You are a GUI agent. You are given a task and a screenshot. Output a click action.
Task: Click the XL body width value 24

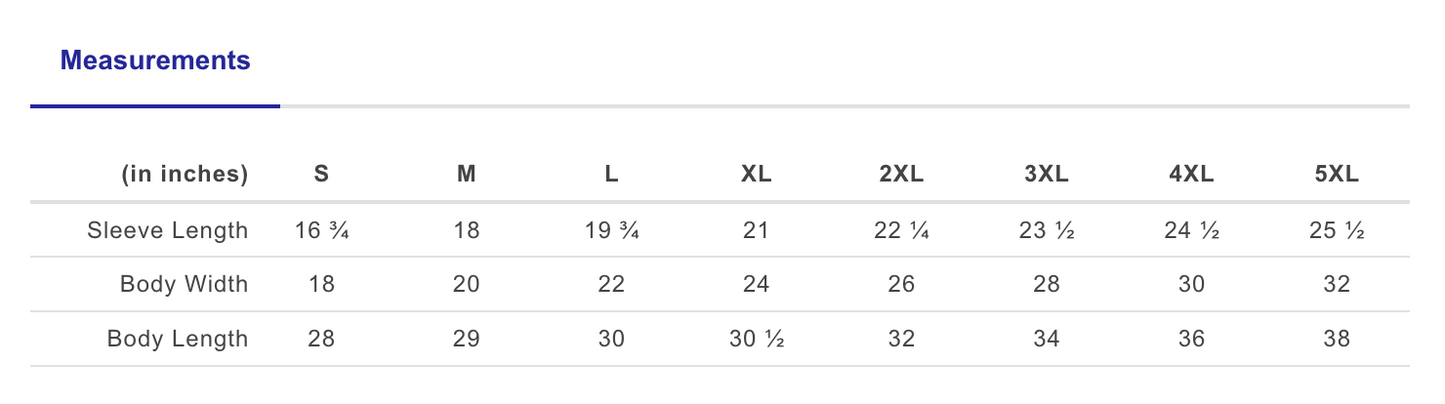point(756,284)
